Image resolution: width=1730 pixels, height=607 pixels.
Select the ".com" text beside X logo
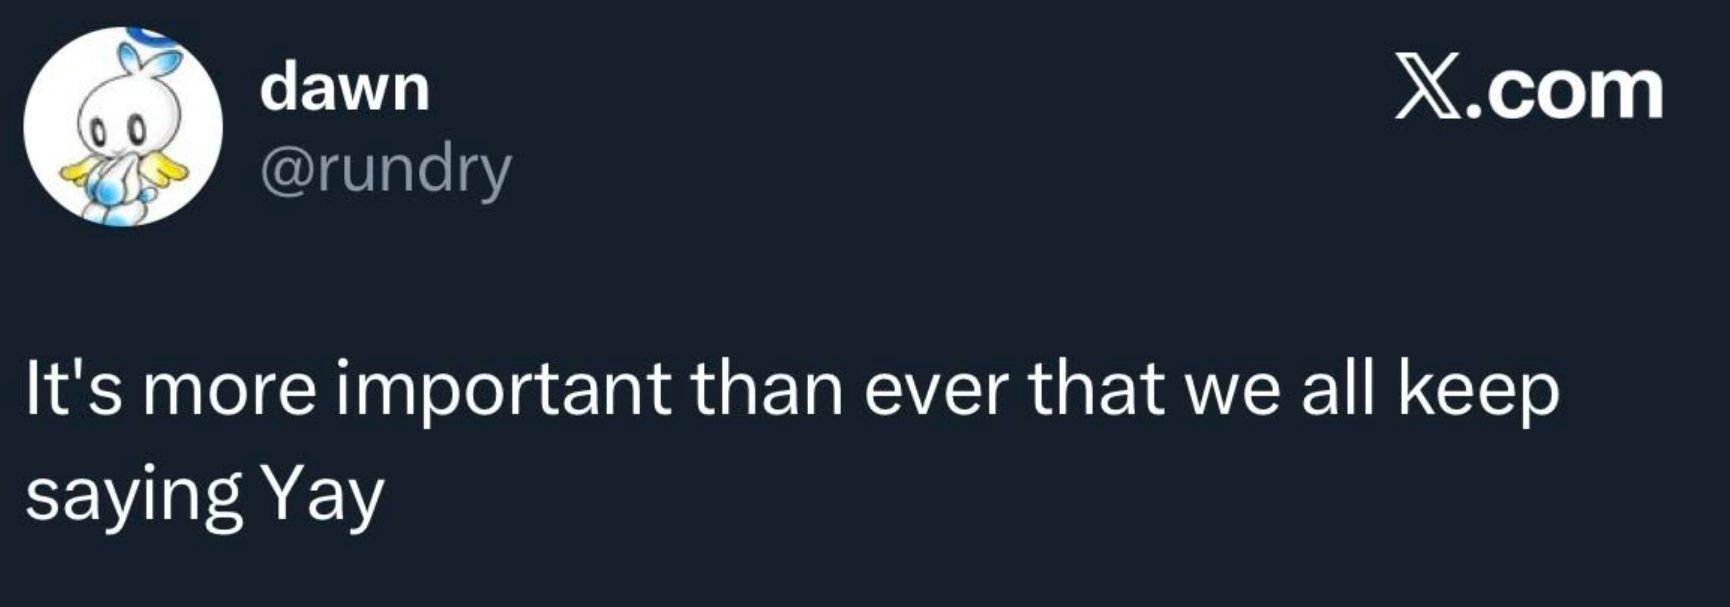[x=1562, y=92]
